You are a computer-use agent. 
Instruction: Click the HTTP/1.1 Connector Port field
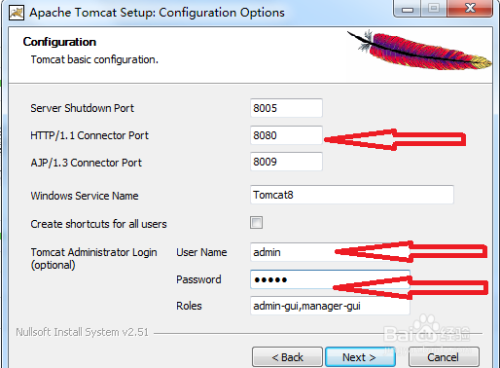pyautogui.click(x=286, y=135)
